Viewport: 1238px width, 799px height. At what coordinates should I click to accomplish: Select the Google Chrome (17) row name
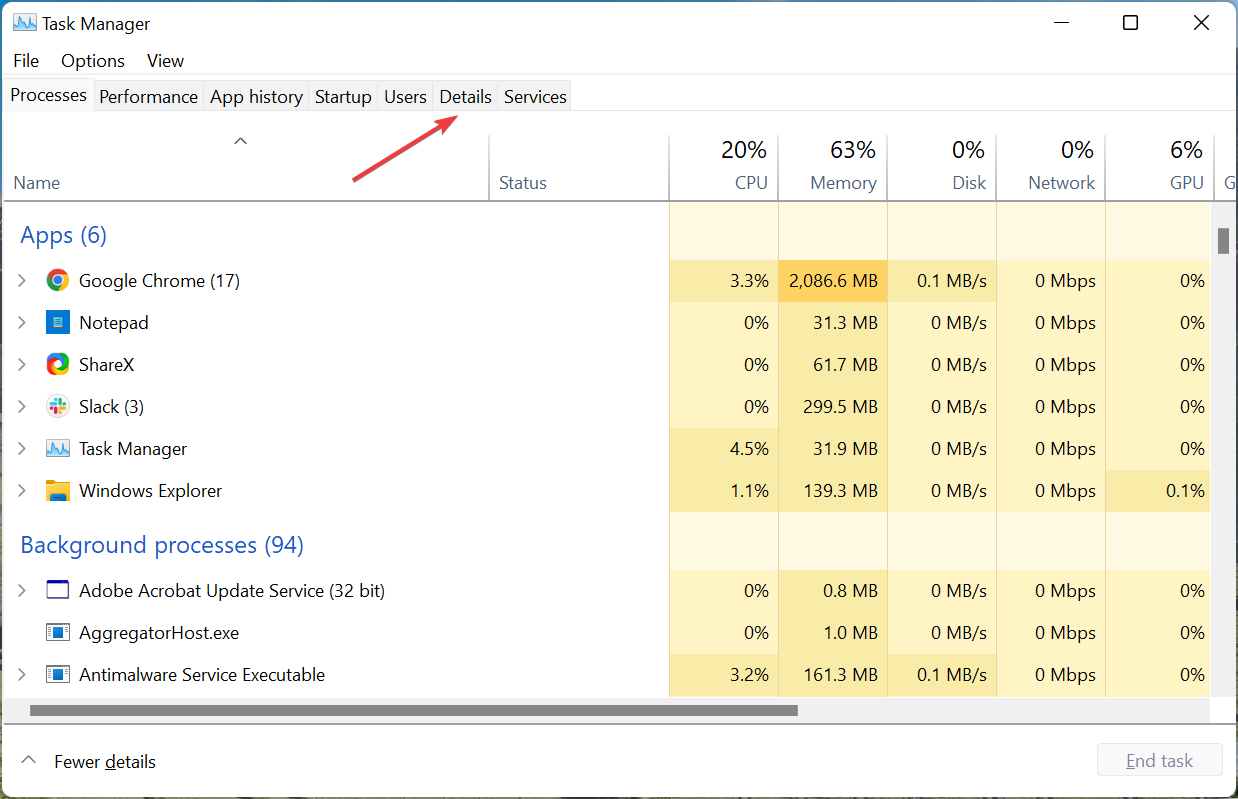pyautogui.click(x=159, y=281)
